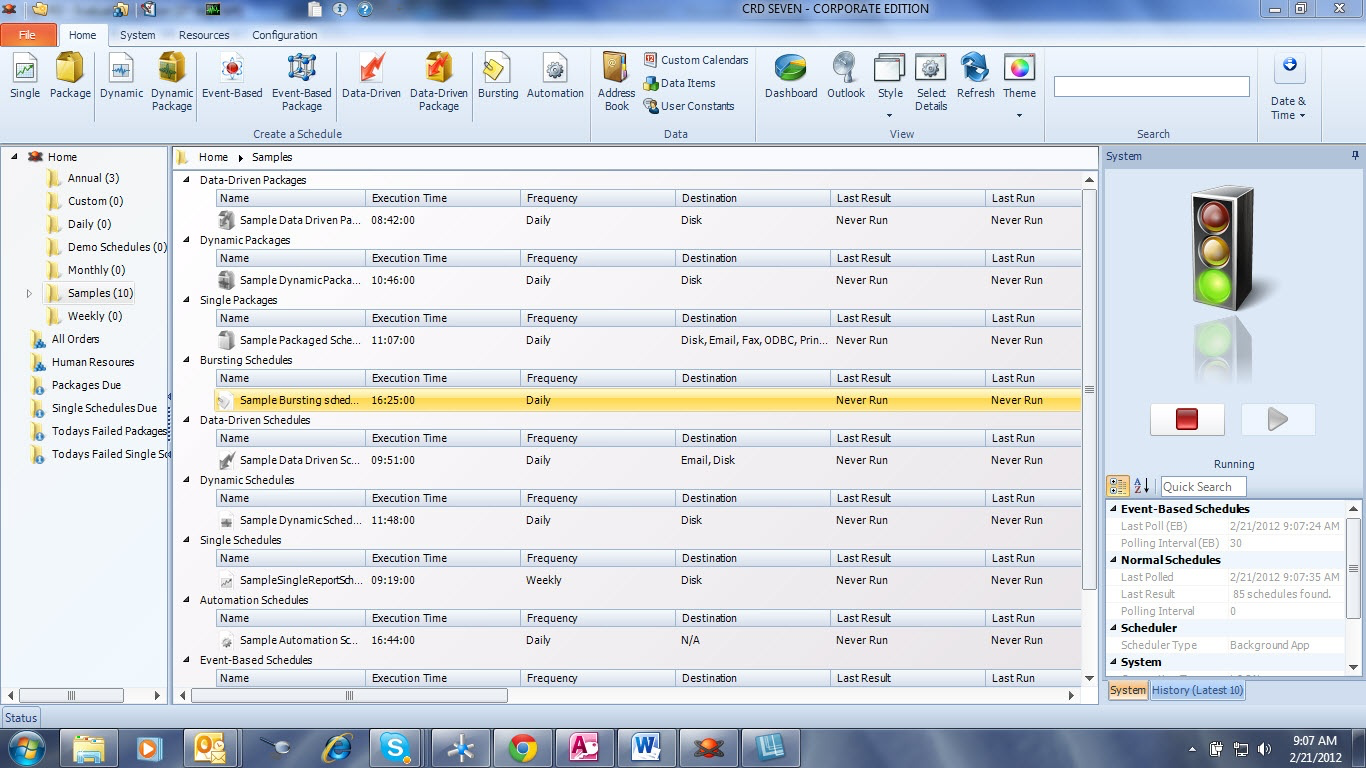Unpin the System panel
The image size is (1366, 768).
[1355, 155]
